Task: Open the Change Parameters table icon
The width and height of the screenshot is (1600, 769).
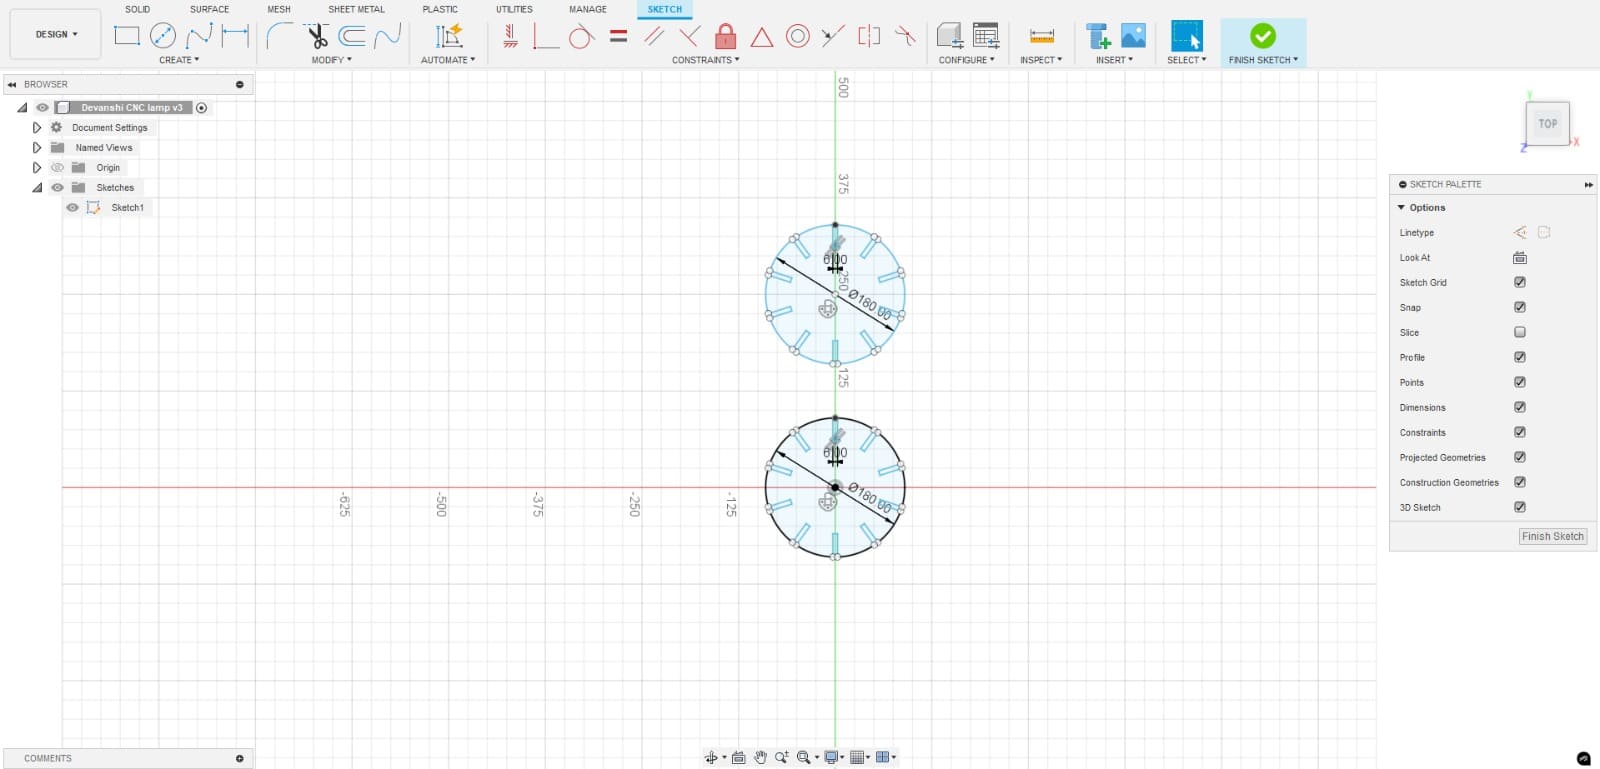Action: click(x=986, y=36)
